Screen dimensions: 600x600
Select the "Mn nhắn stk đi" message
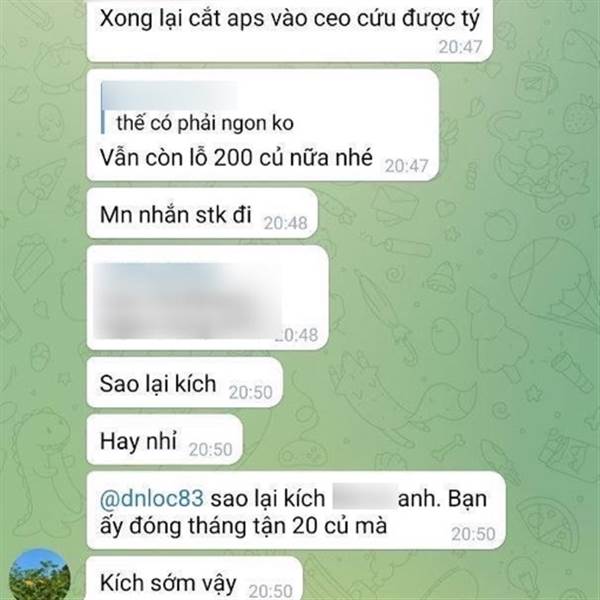(176, 214)
